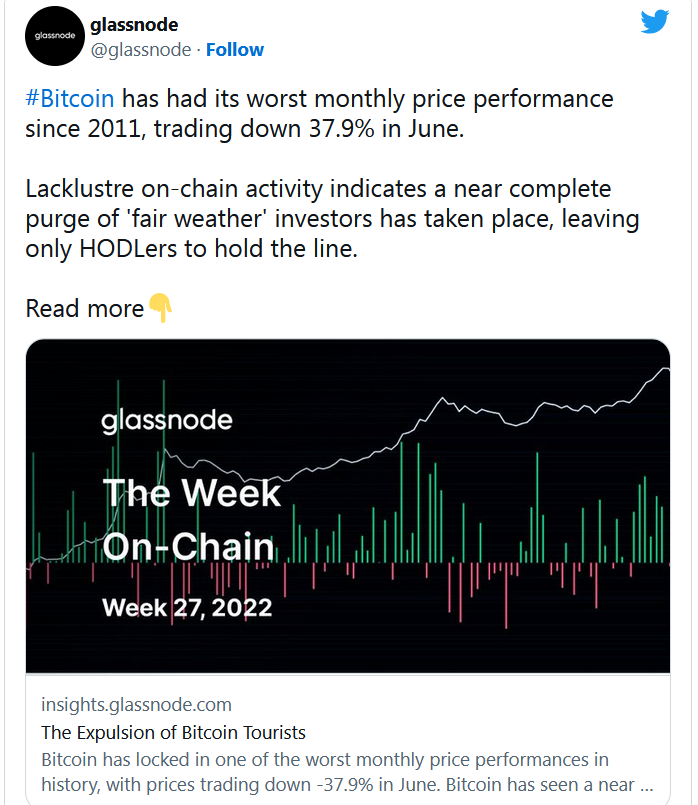Click the Week 27, 2022 caption
Viewport: 698px width, 805px height.
187,608
